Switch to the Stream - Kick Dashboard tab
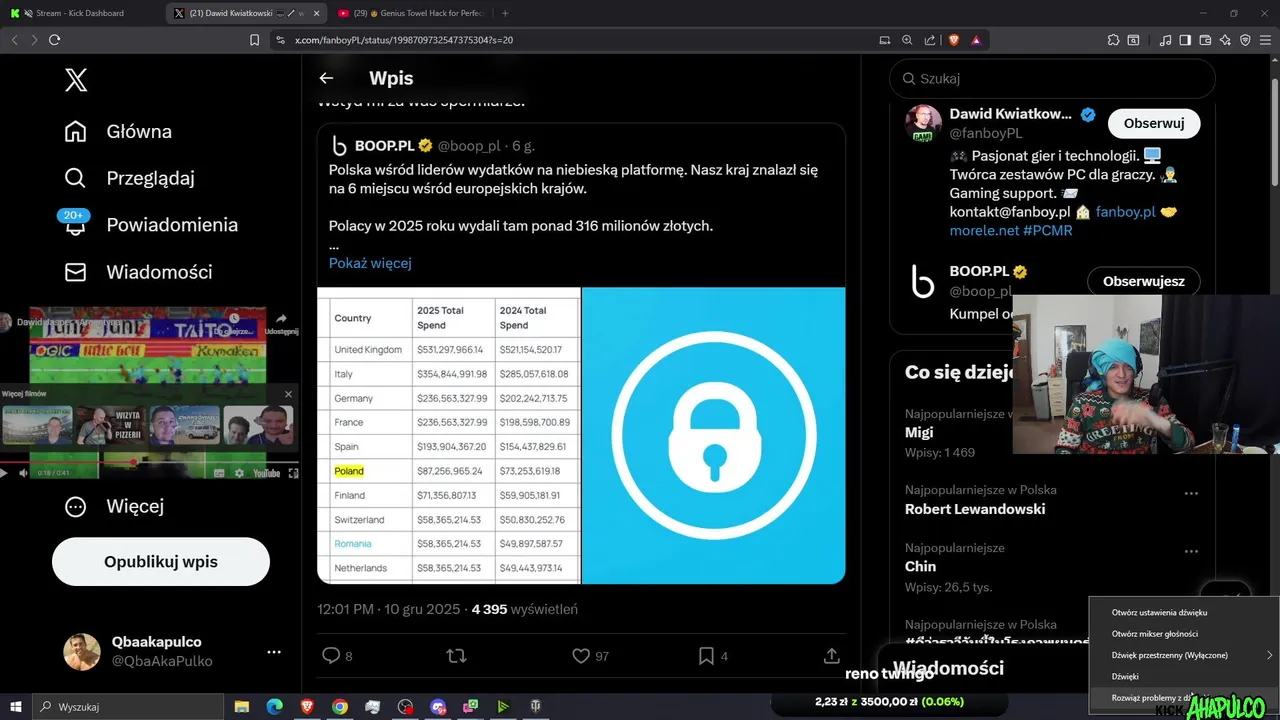The width and height of the screenshot is (1280, 720). [80, 13]
